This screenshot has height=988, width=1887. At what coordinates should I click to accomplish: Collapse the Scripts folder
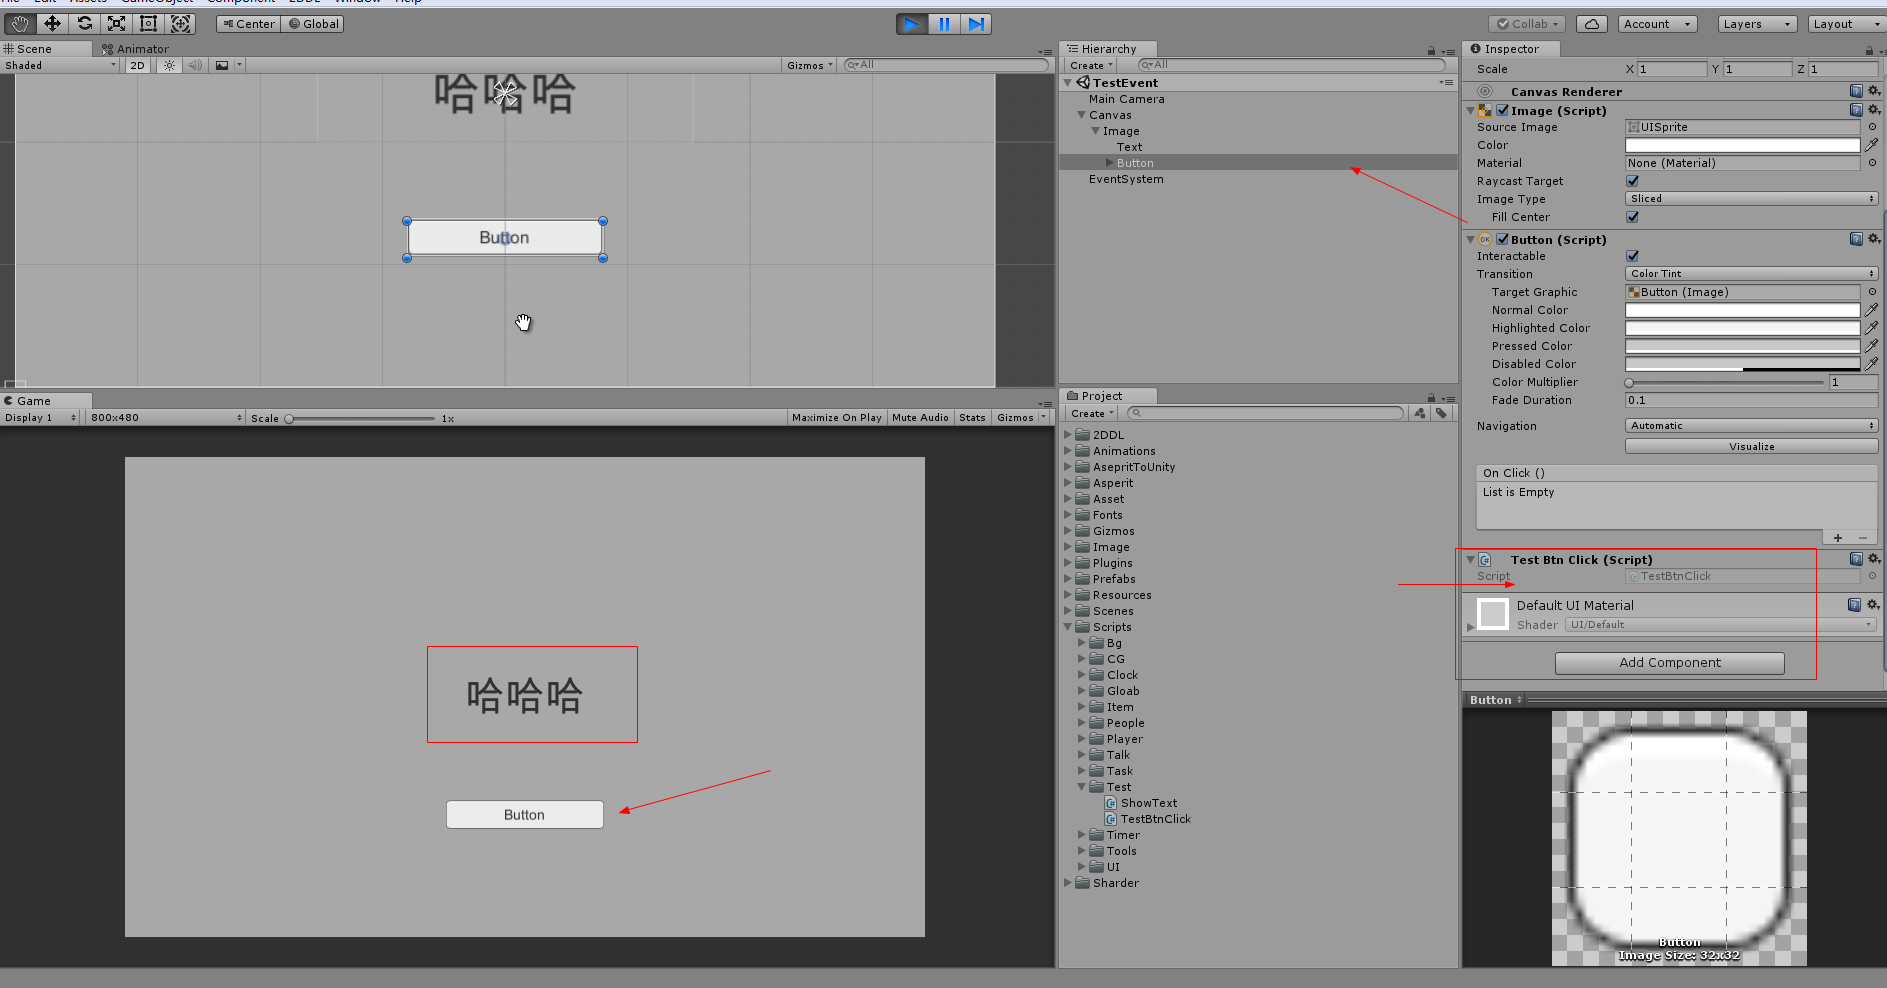click(x=1068, y=627)
